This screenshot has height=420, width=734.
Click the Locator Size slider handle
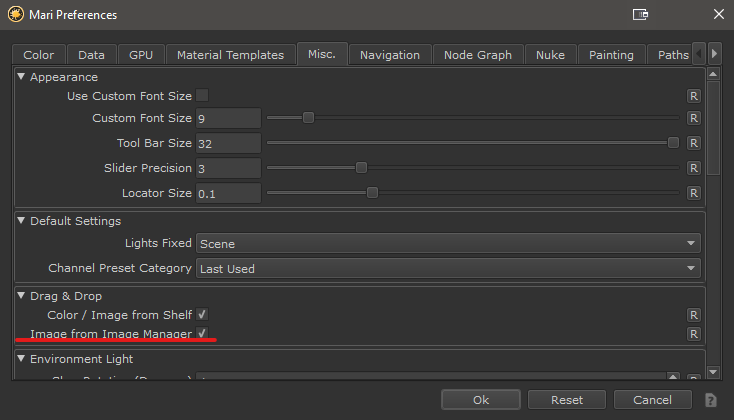372,193
